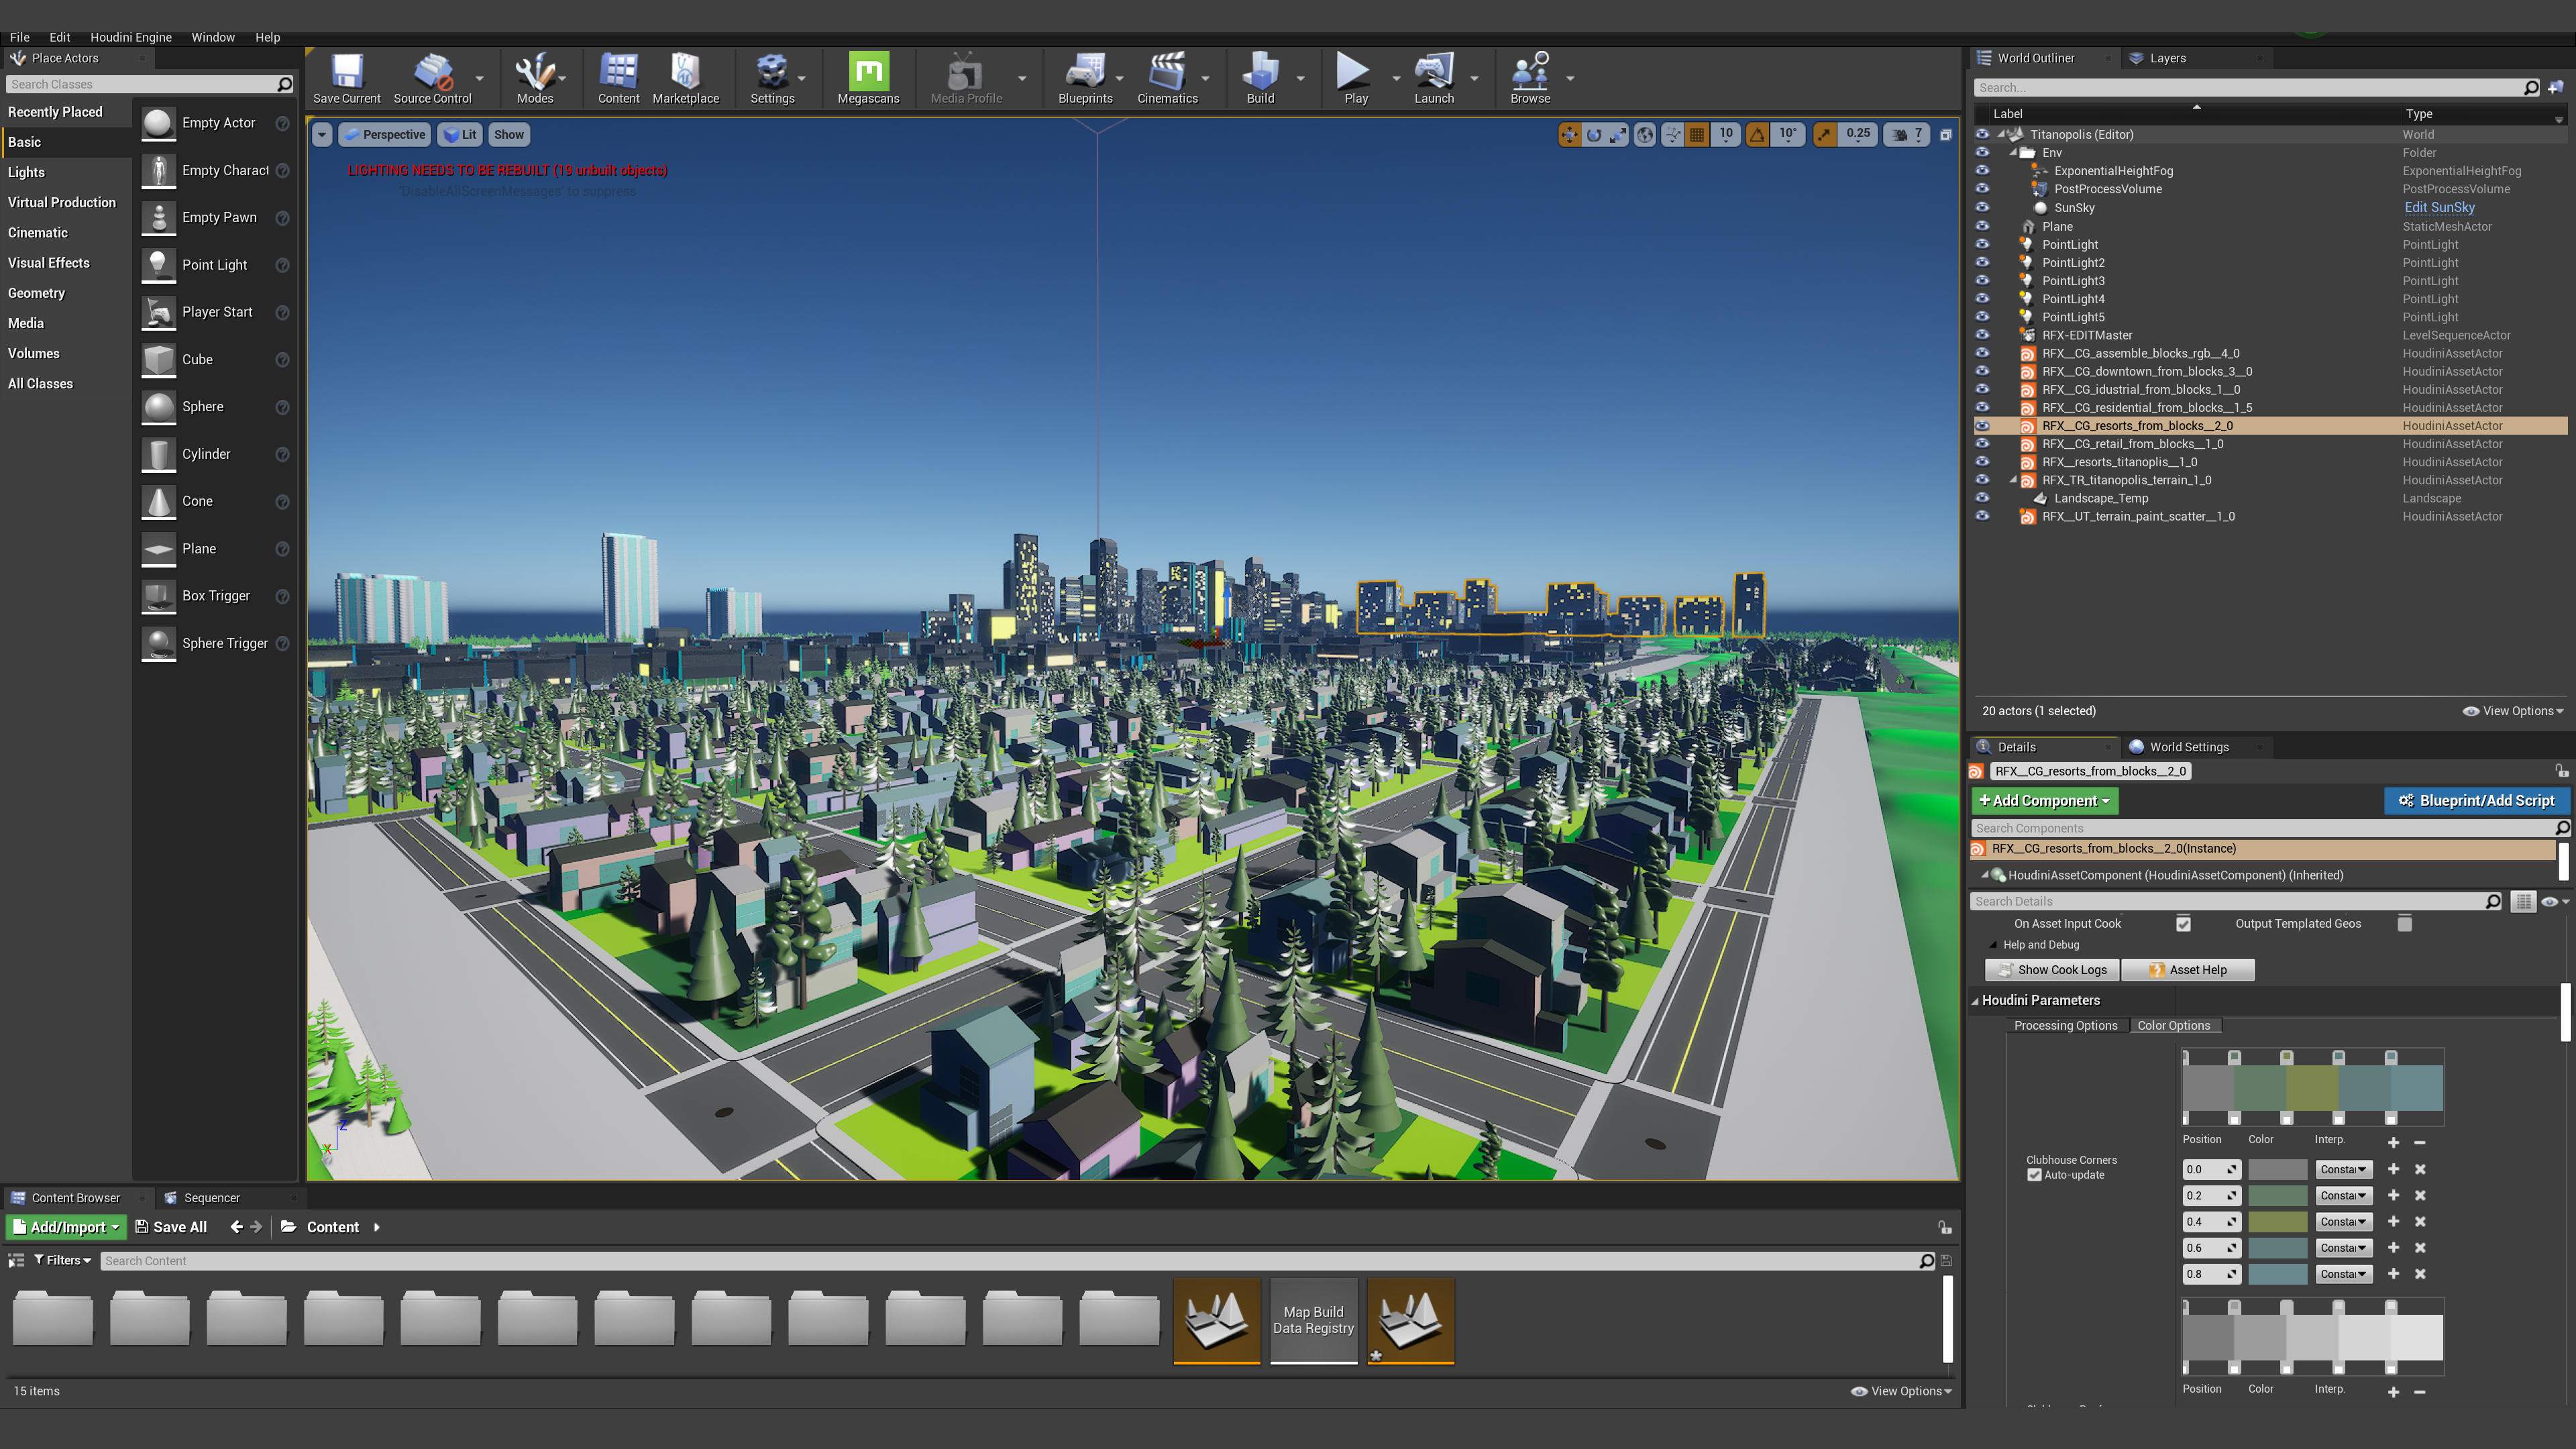The width and height of the screenshot is (2576, 1449).
Task: Toggle grid snapping icon in viewport
Action: 1697,134
